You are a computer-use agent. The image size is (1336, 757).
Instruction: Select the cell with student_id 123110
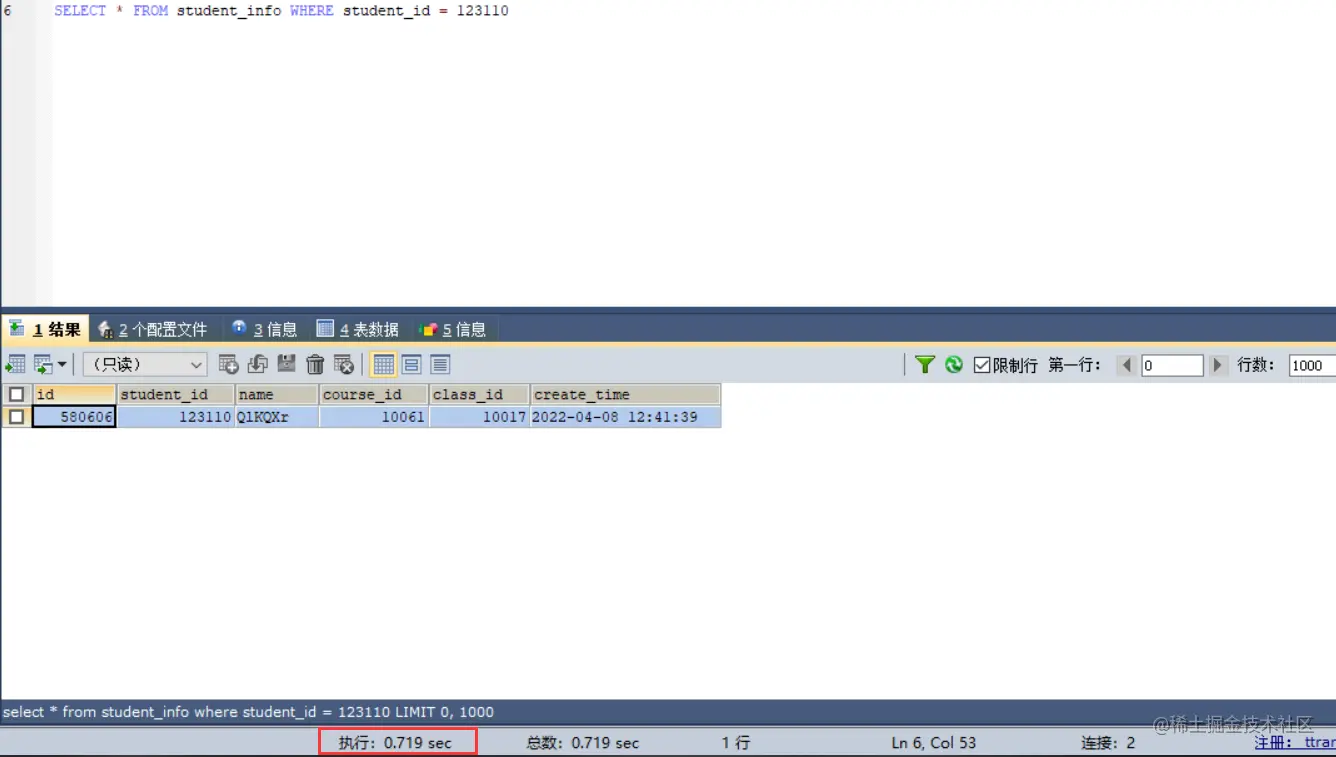click(x=176, y=417)
